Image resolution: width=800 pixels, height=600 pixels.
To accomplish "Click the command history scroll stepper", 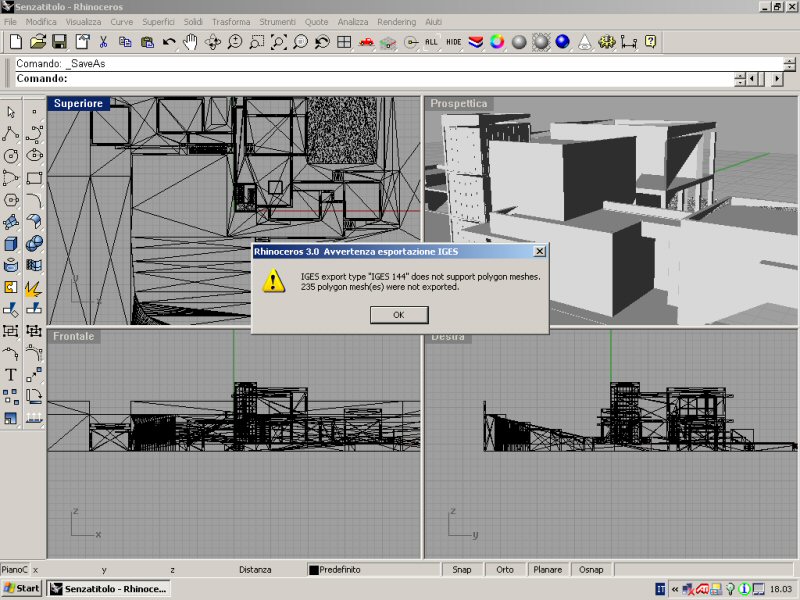I will (789, 64).
